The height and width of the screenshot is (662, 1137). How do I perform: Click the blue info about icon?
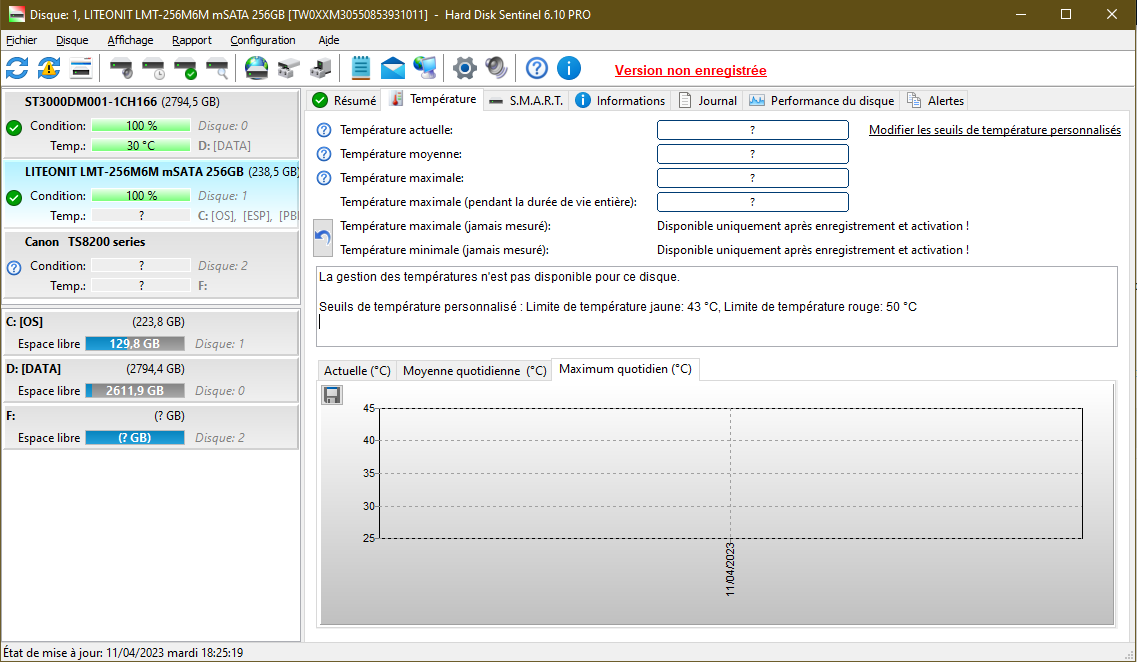tap(569, 68)
